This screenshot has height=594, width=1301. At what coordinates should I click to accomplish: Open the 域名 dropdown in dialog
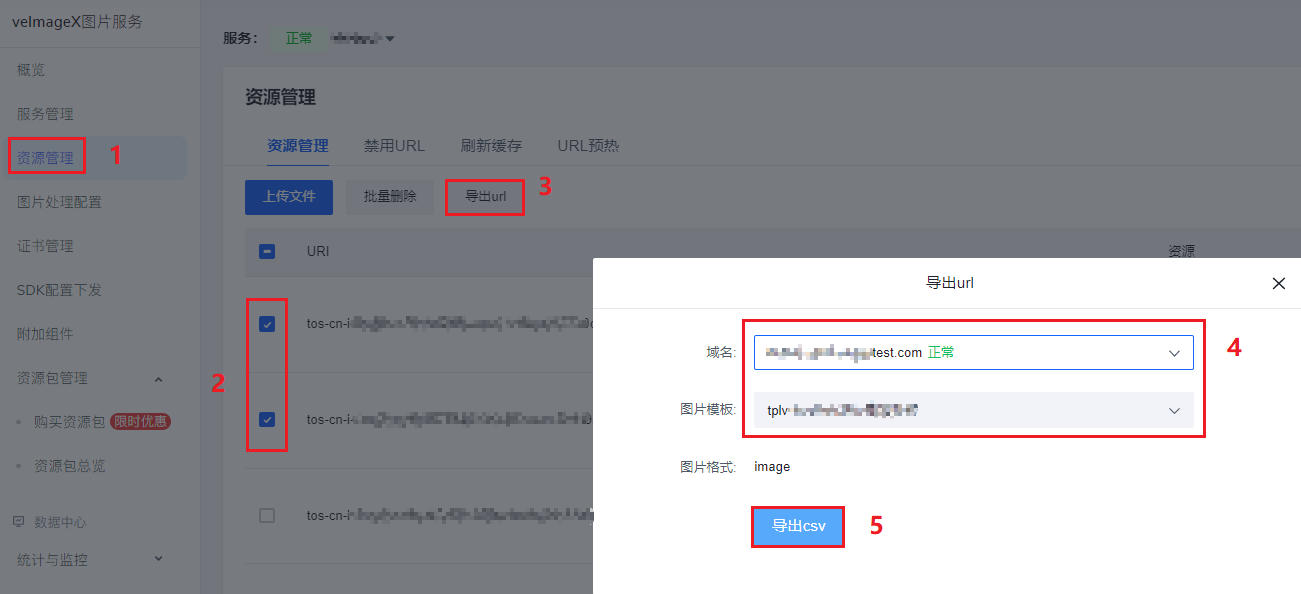pyautogui.click(x=974, y=352)
